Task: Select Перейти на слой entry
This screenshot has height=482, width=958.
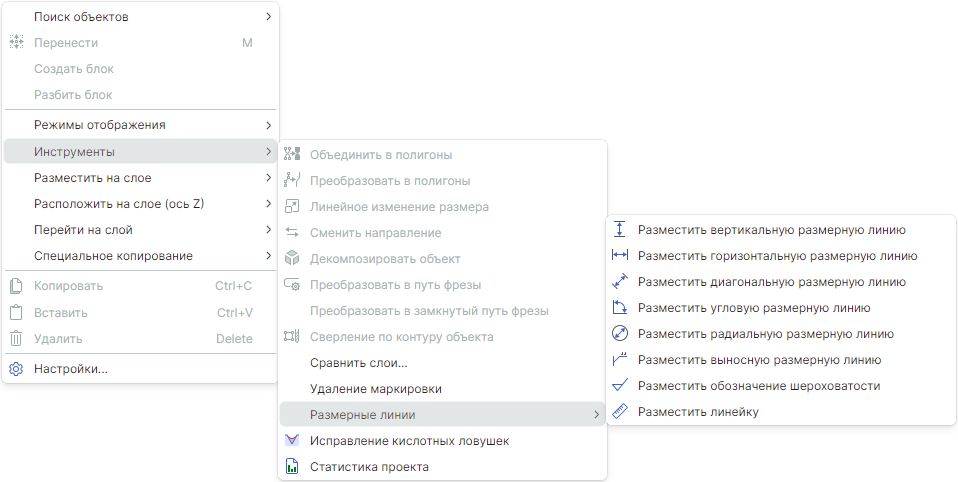Action: (x=141, y=230)
